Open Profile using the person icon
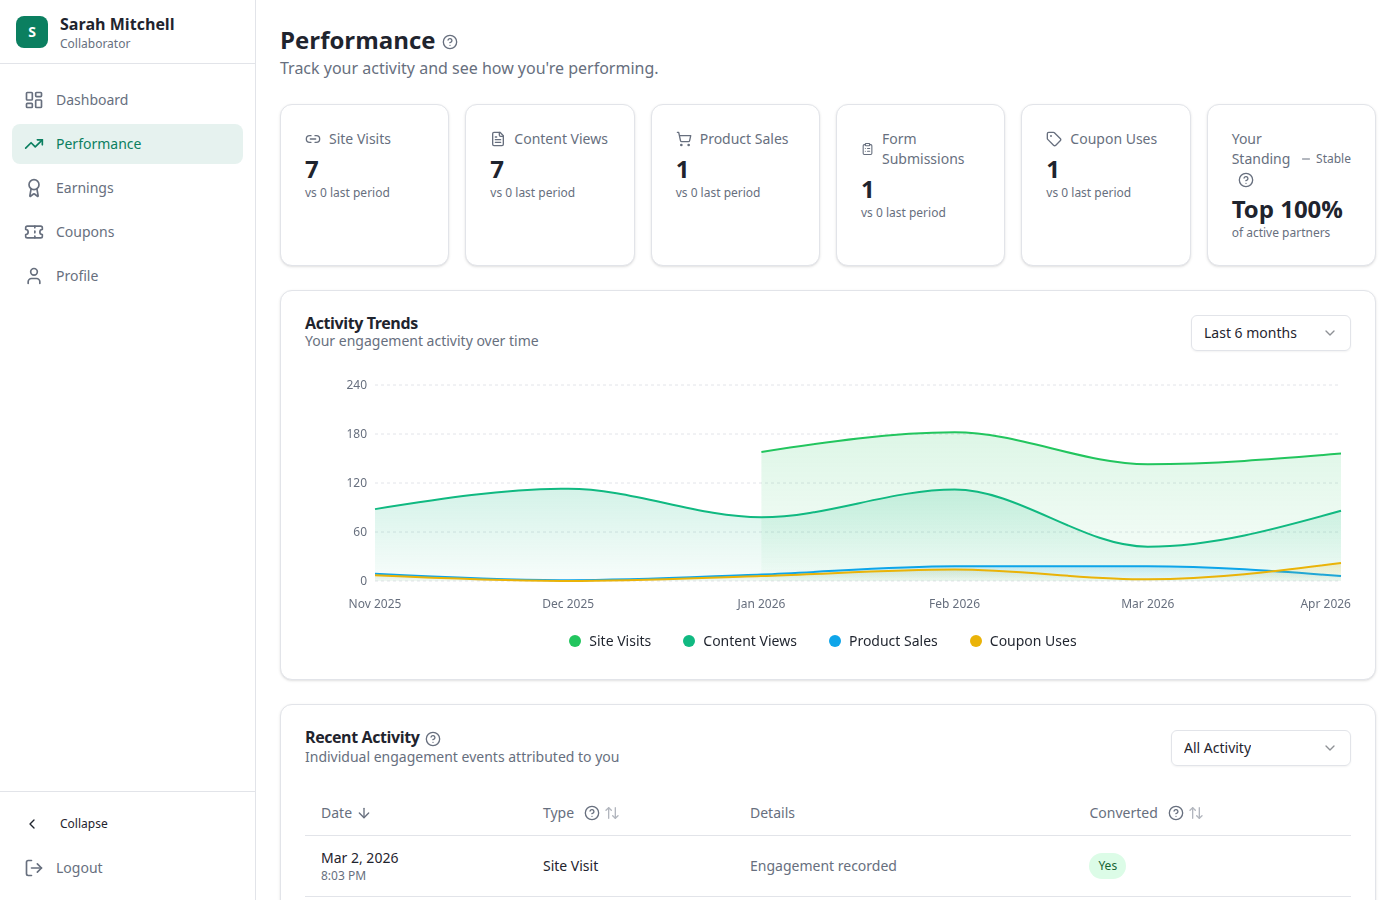This screenshot has width=1400, height=900. click(x=34, y=275)
